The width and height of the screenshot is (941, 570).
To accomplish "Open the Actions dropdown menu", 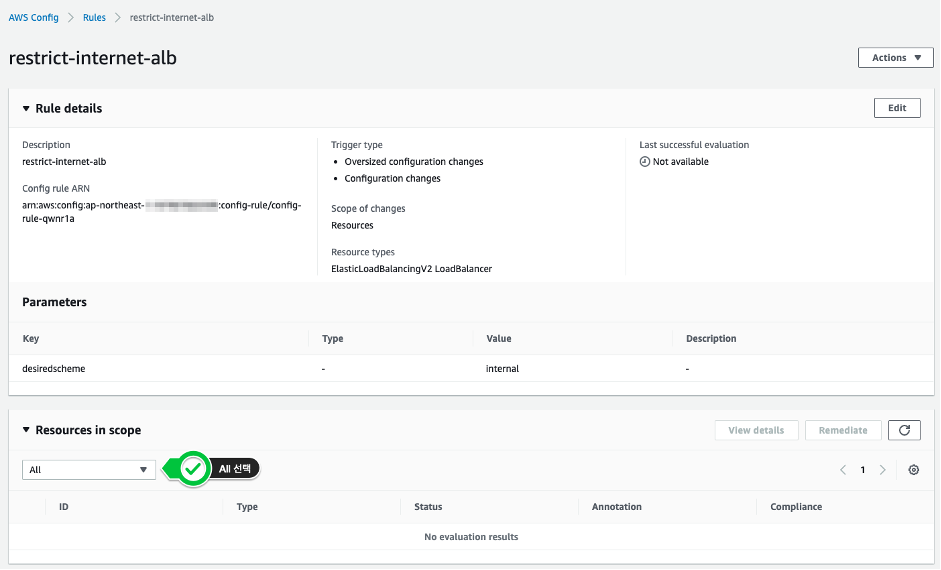I will pos(895,58).
